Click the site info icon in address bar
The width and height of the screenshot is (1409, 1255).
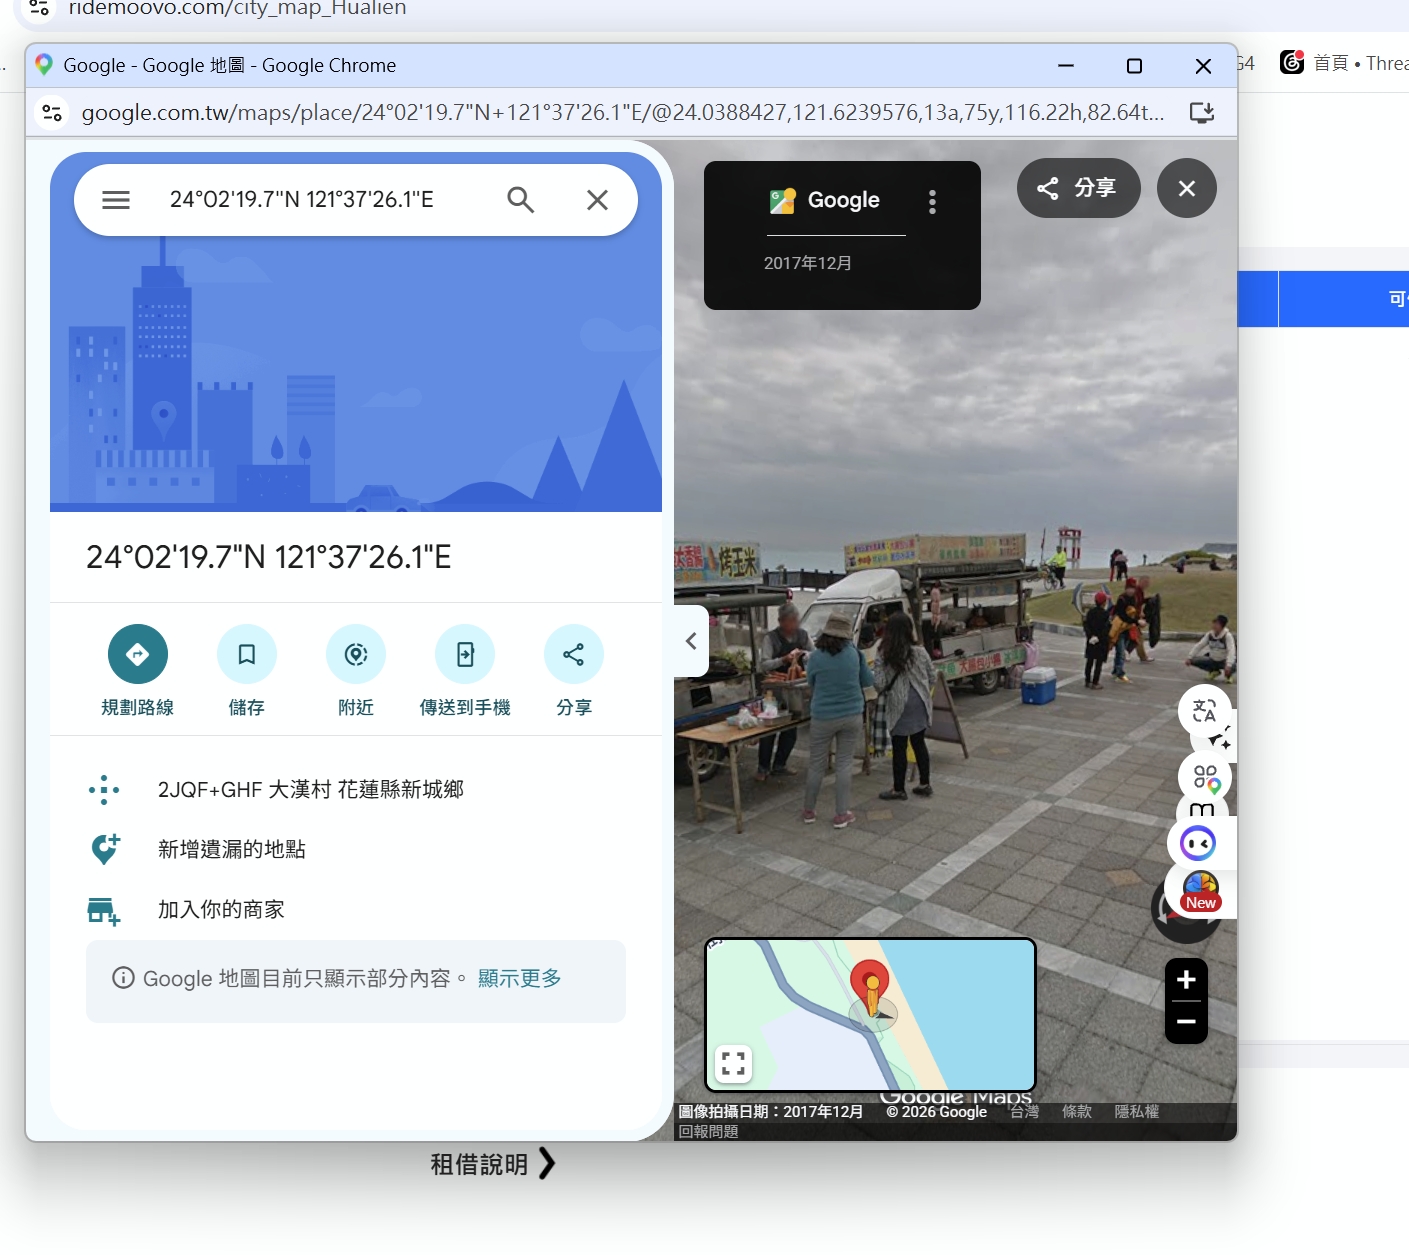pos(52,113)
